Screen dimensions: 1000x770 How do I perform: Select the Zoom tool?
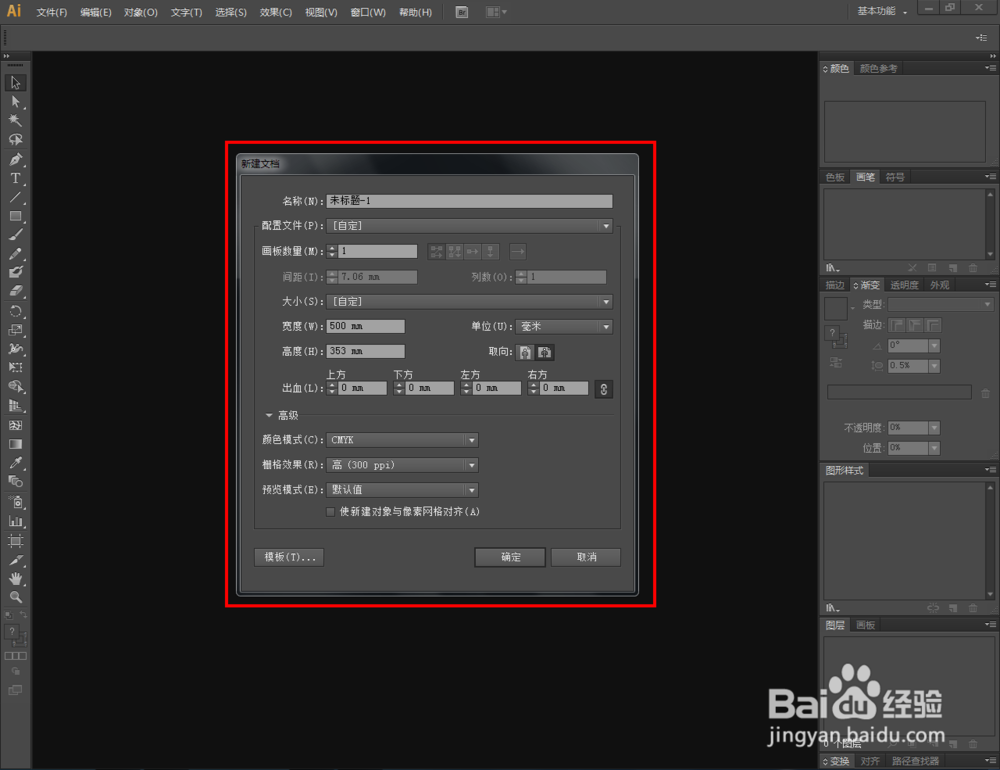[15, 597]
